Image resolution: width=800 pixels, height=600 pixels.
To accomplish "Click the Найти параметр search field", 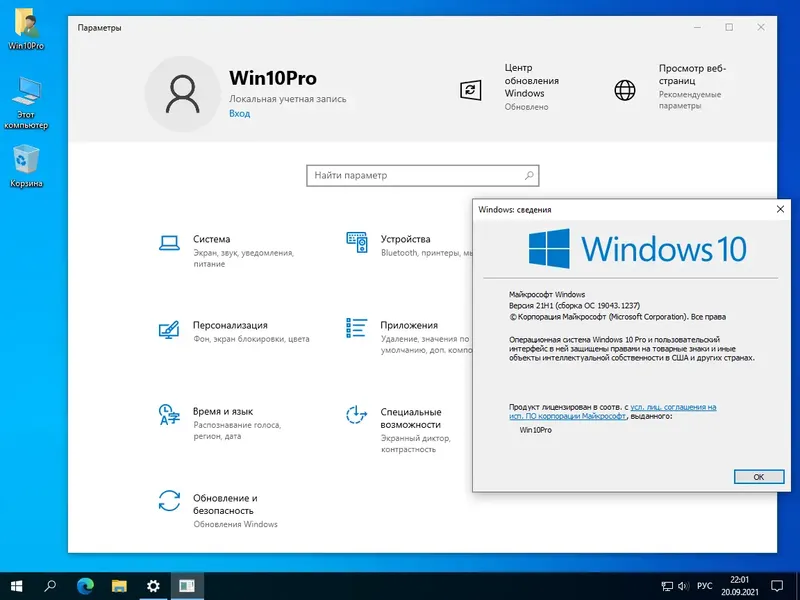I will [423, 174].
